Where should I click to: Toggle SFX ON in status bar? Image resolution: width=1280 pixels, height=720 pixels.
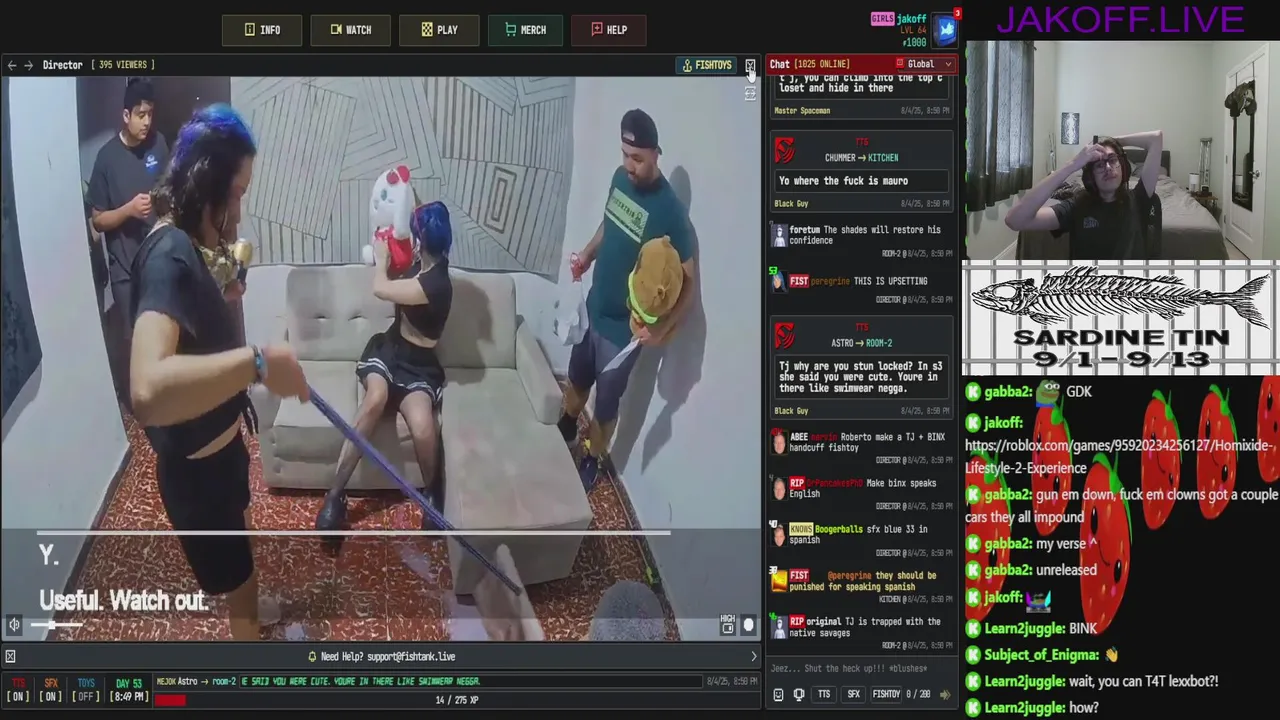click(x=51, y=691)
